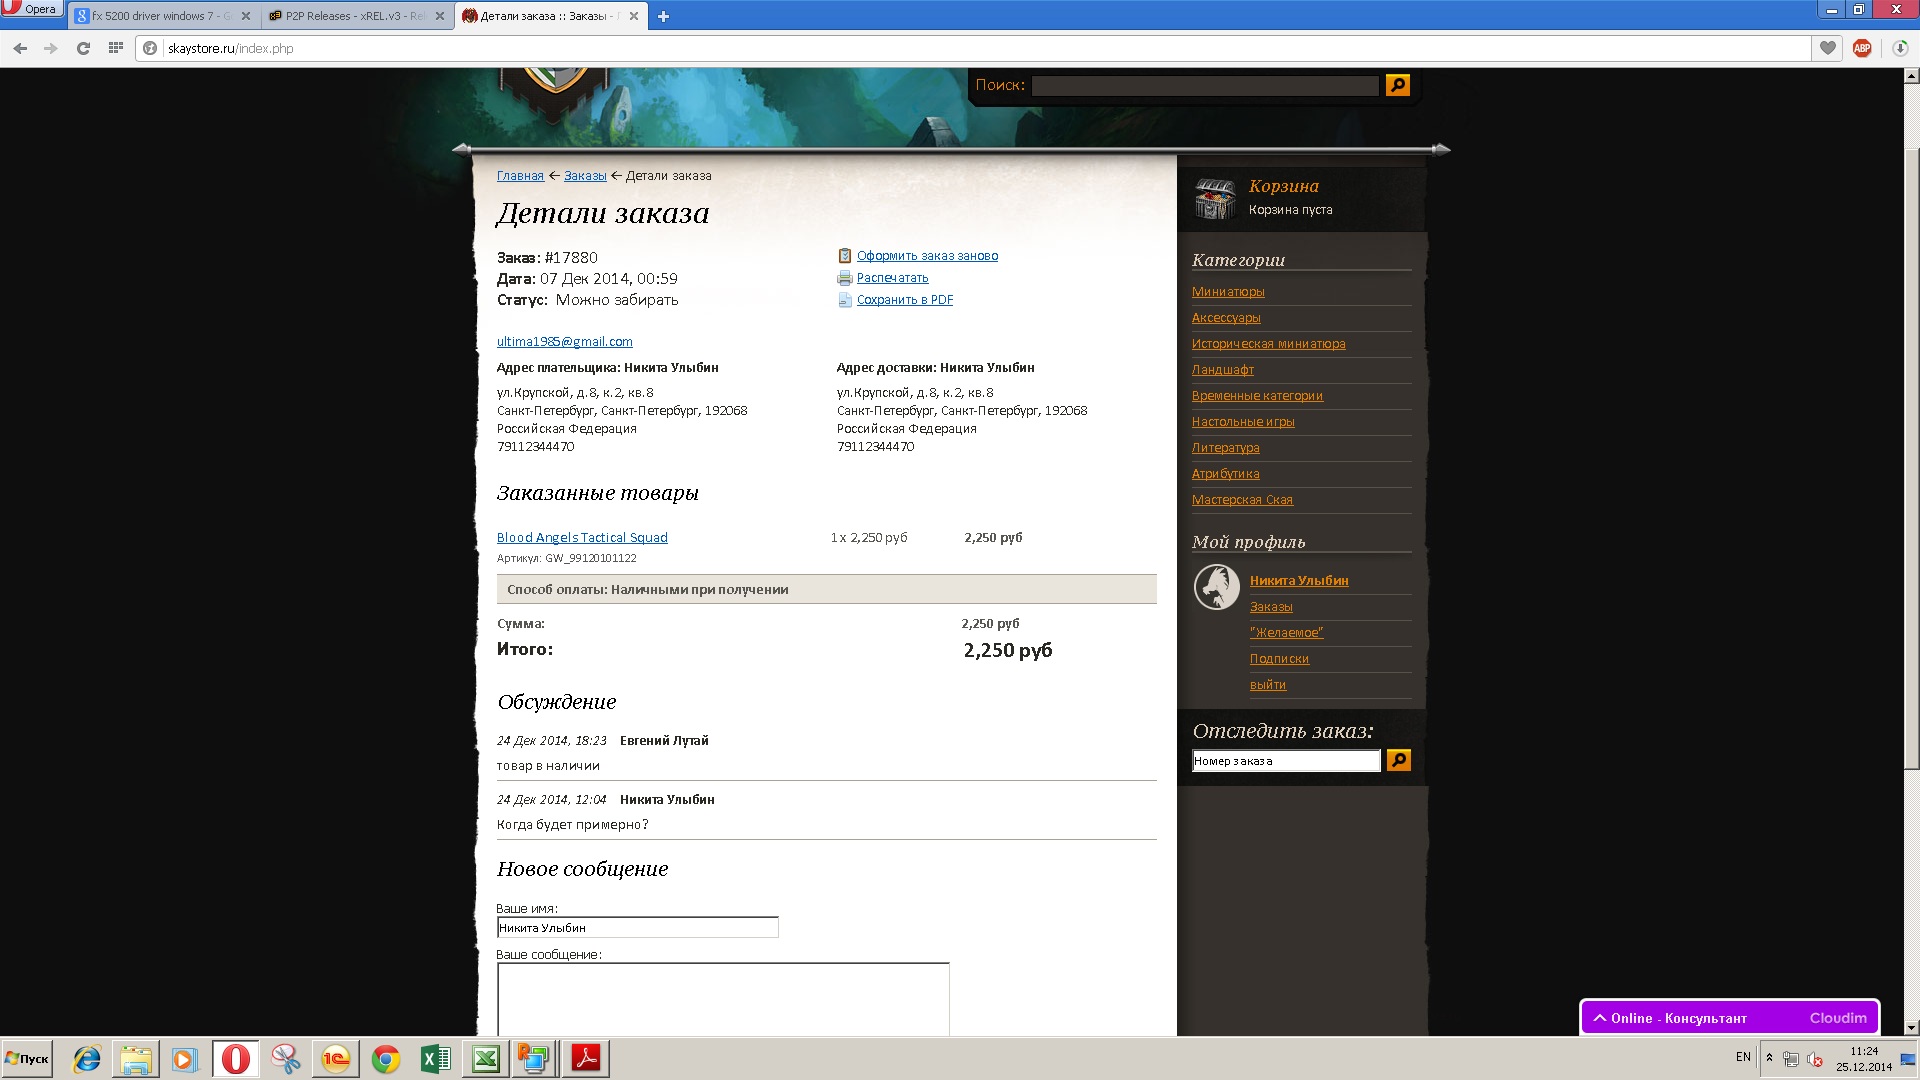The width and height of the screenshot is (1920, 1080).
Task: Click the user avatar in profile section
Action: (1216, 587)
